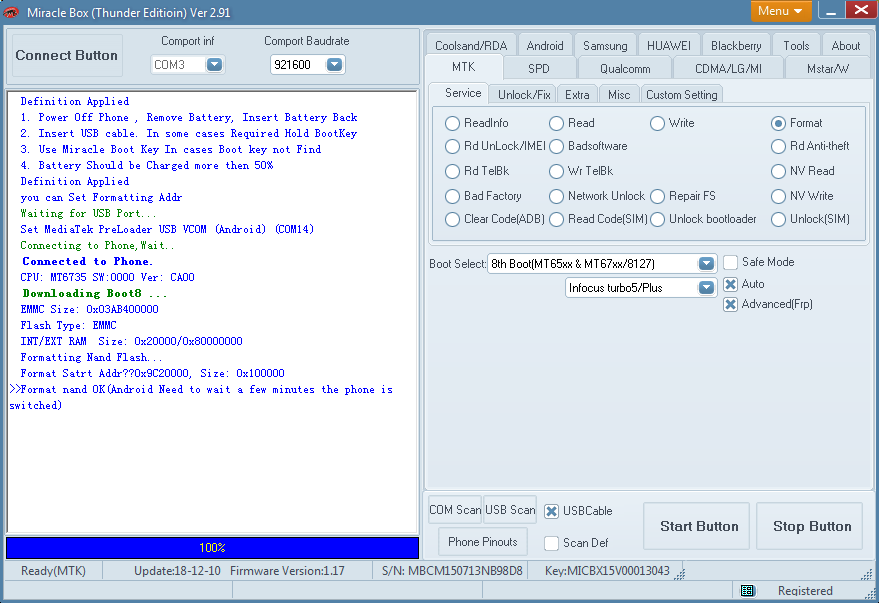Viewport: 879px width, 603px height.
Task: Open the Misc sub-tab
Action: click(619, 95)
